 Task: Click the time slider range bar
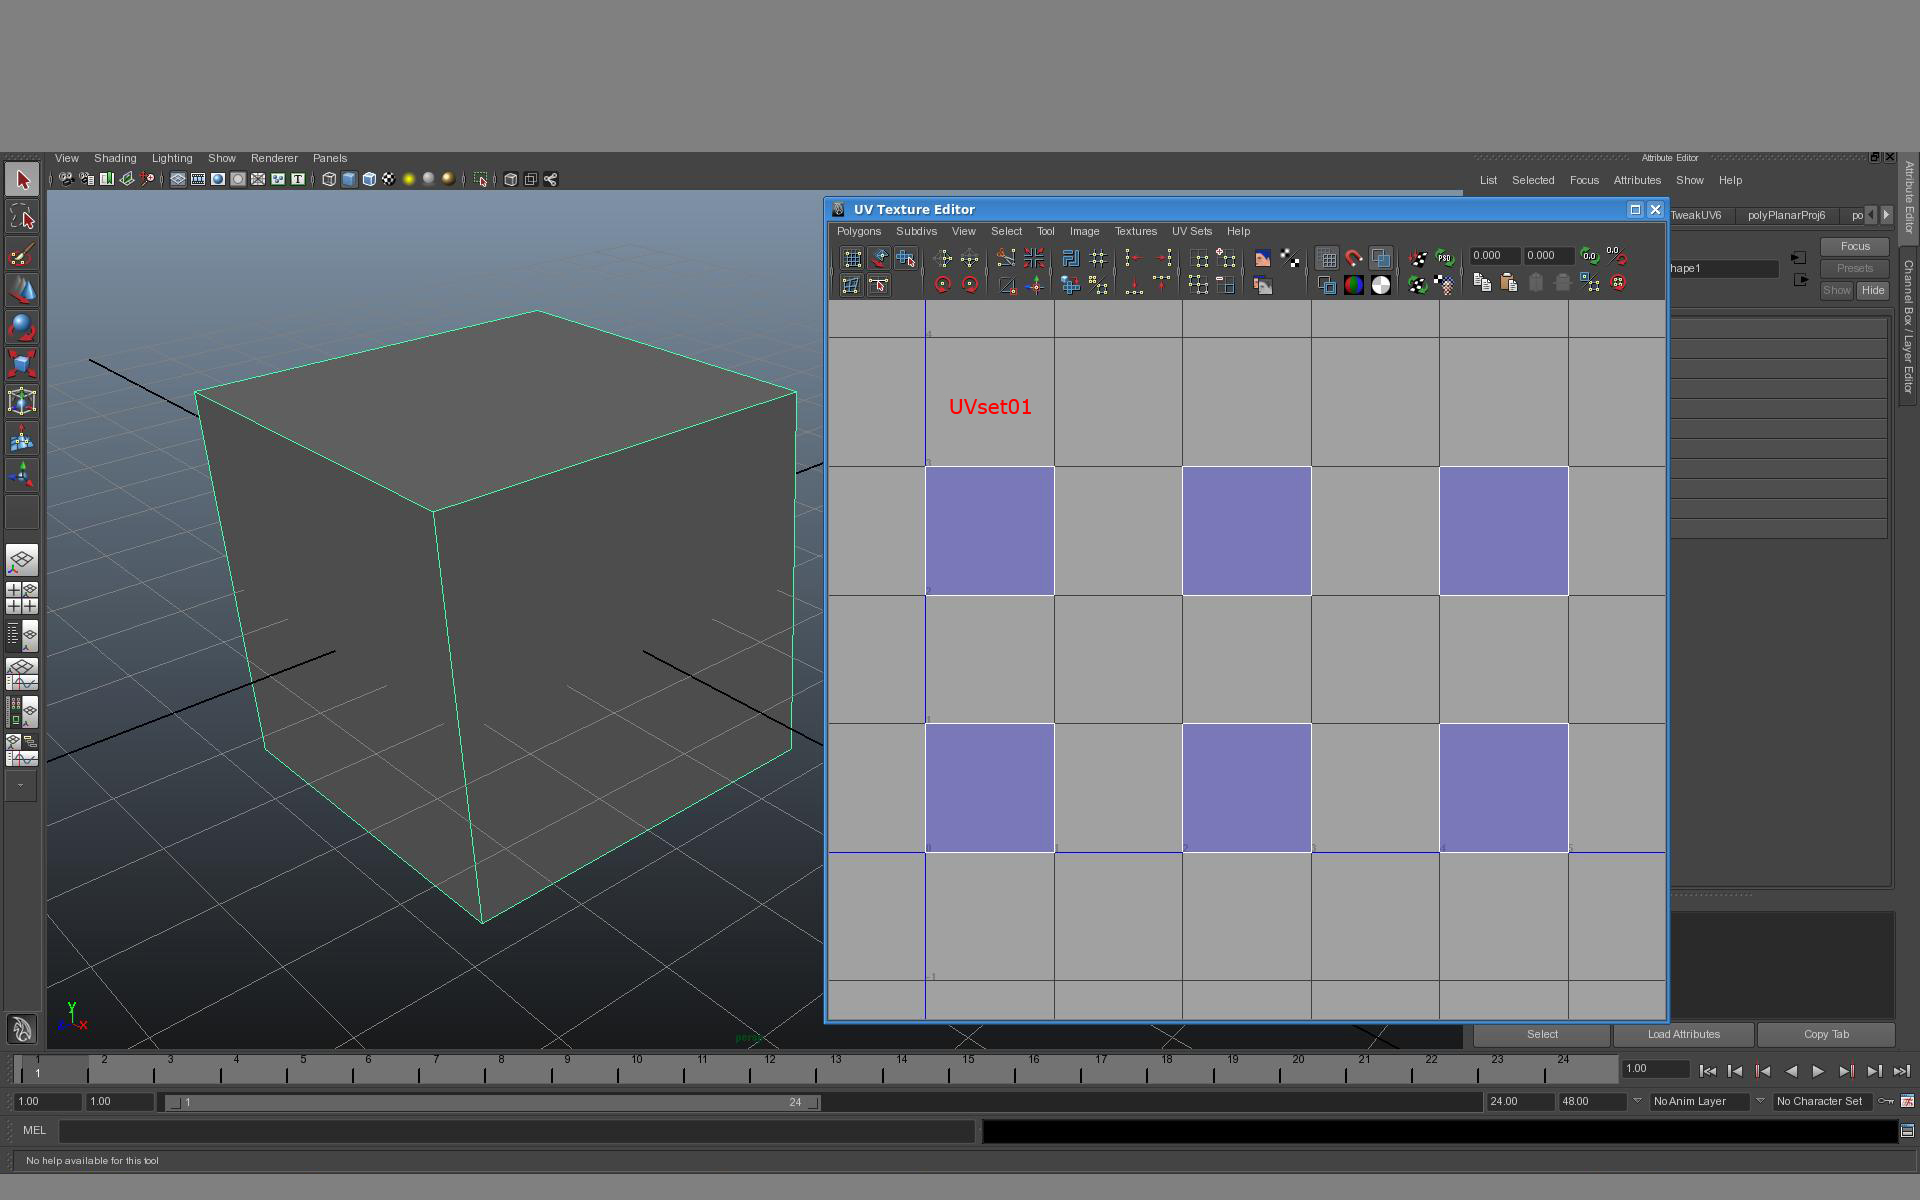pyautogui.click(x=493, y=1102)
